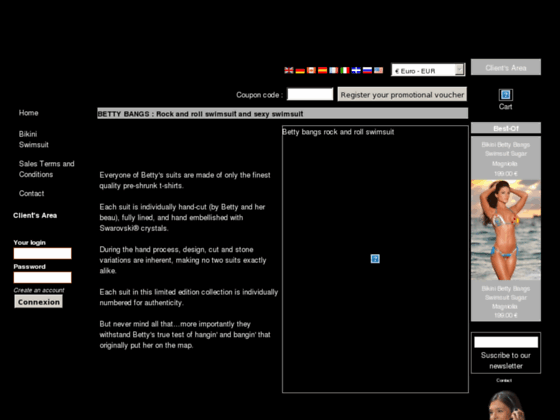Select the Spanish flag language icon
The width and height of the screenshot is (560, 420).
tap(322, 70)
